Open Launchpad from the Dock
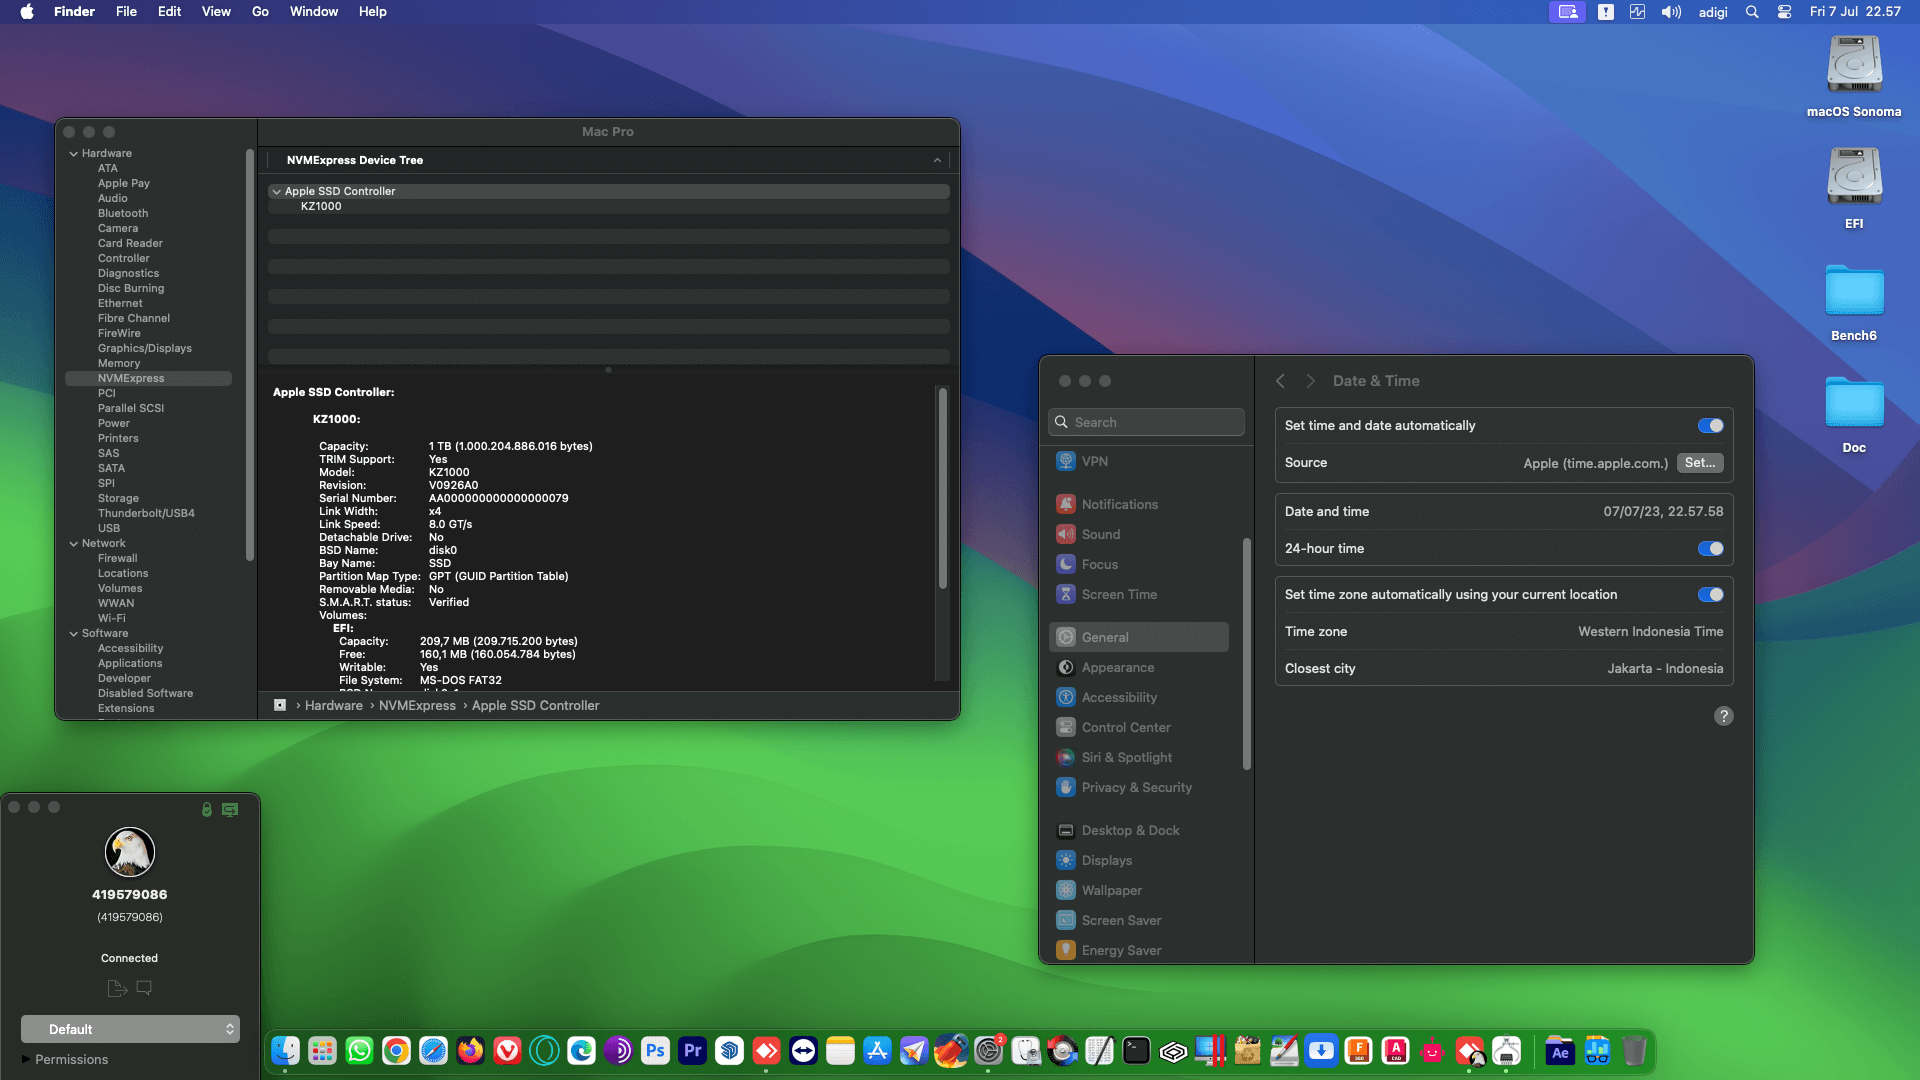 coord(322,1051)
